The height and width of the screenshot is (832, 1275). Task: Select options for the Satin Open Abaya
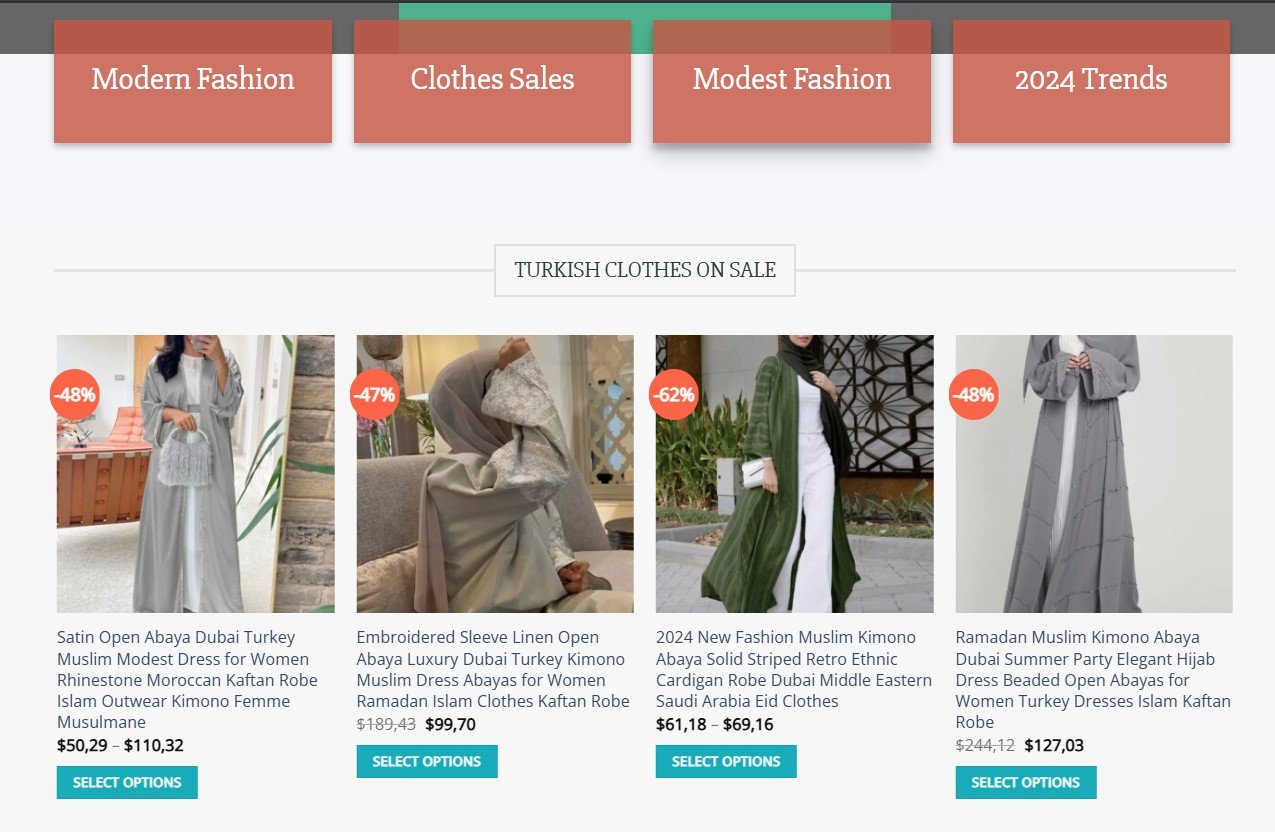(x=127, y=782)
